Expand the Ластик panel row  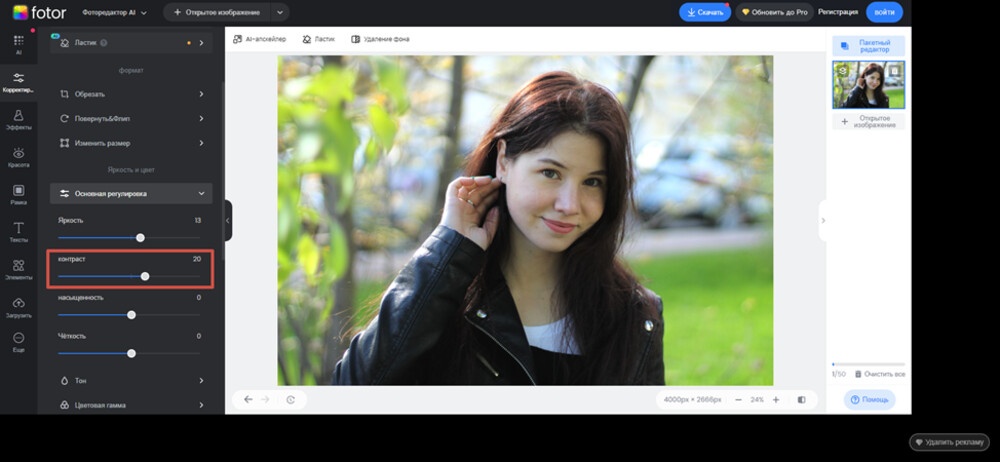click(131, 43)
